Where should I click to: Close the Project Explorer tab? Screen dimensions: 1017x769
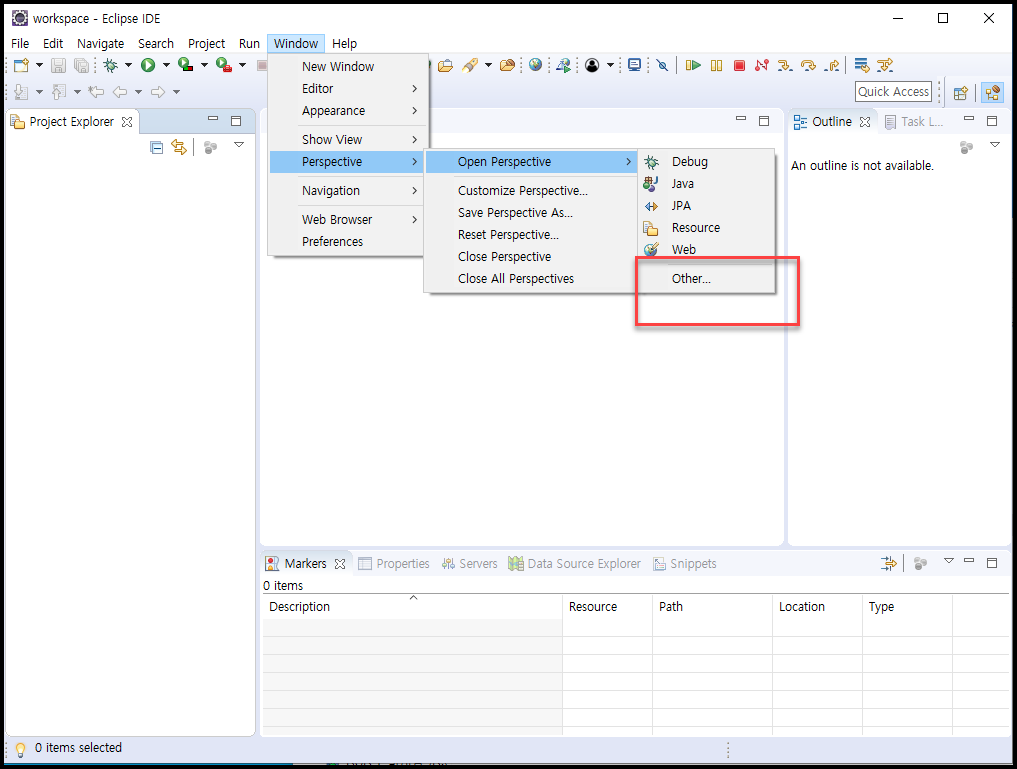tap(127, 122)
